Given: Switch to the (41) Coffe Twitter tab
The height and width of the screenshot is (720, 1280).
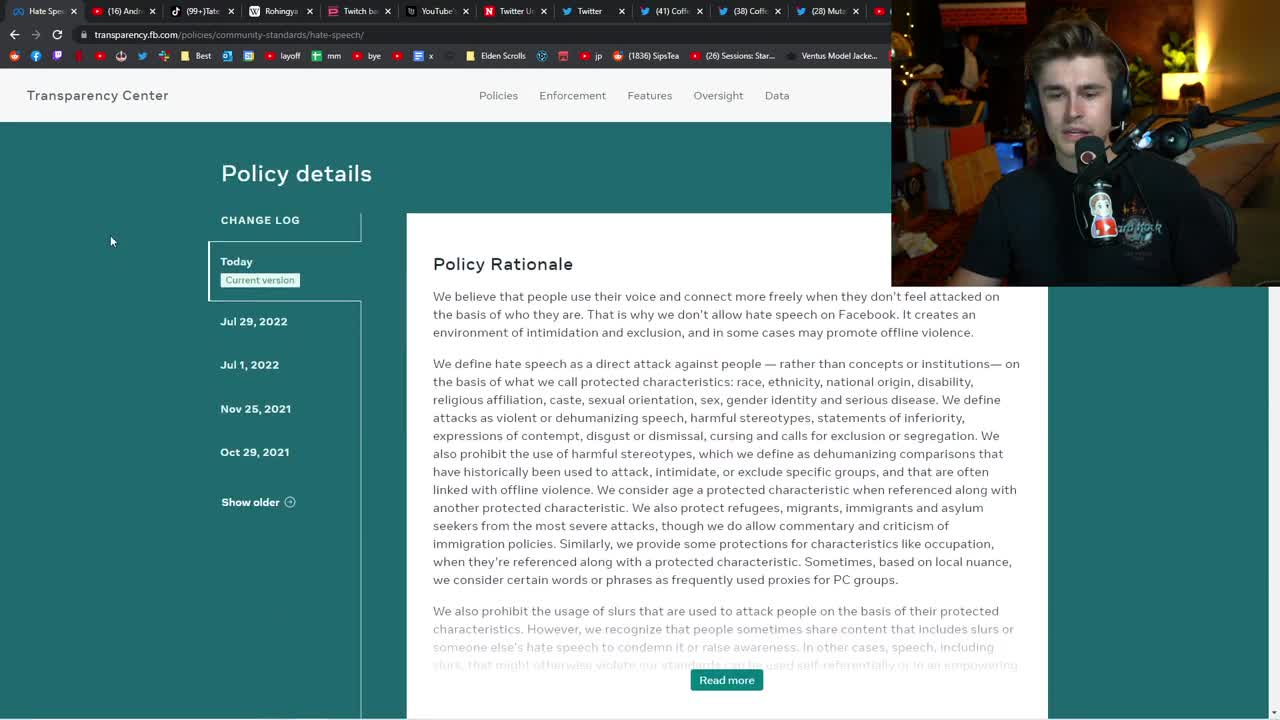Looking at the screenshot, I should [670, 11].
